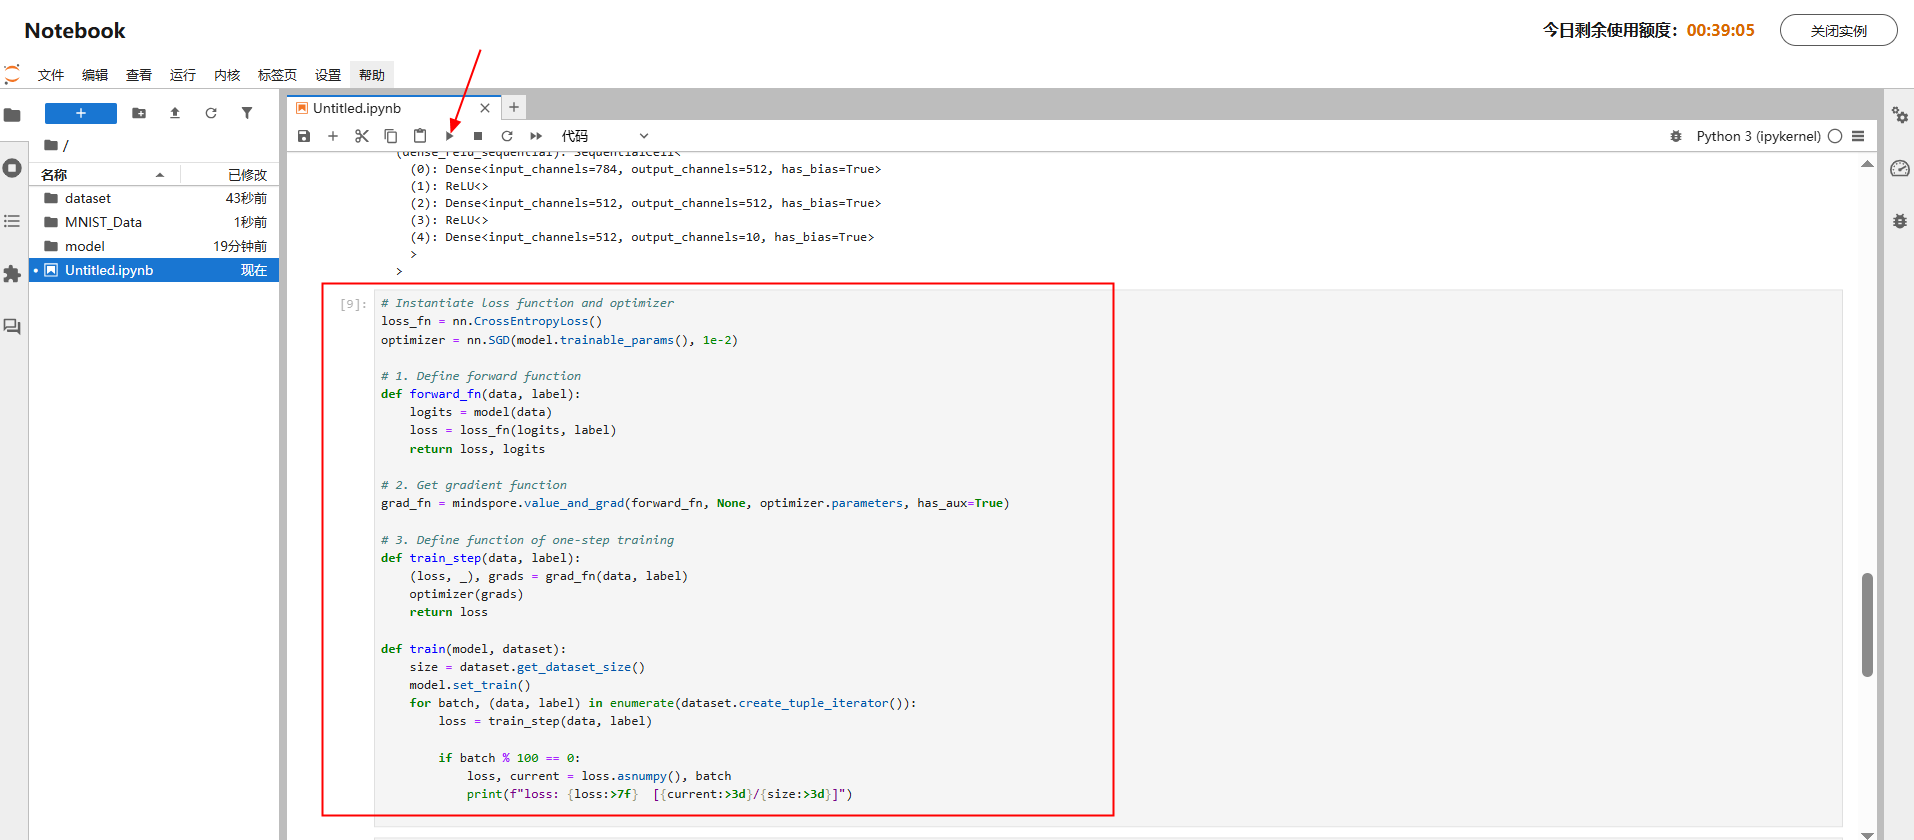This screenshot has width=1914, height=840.
Task: Select the dataset folder
Action: 154,198
